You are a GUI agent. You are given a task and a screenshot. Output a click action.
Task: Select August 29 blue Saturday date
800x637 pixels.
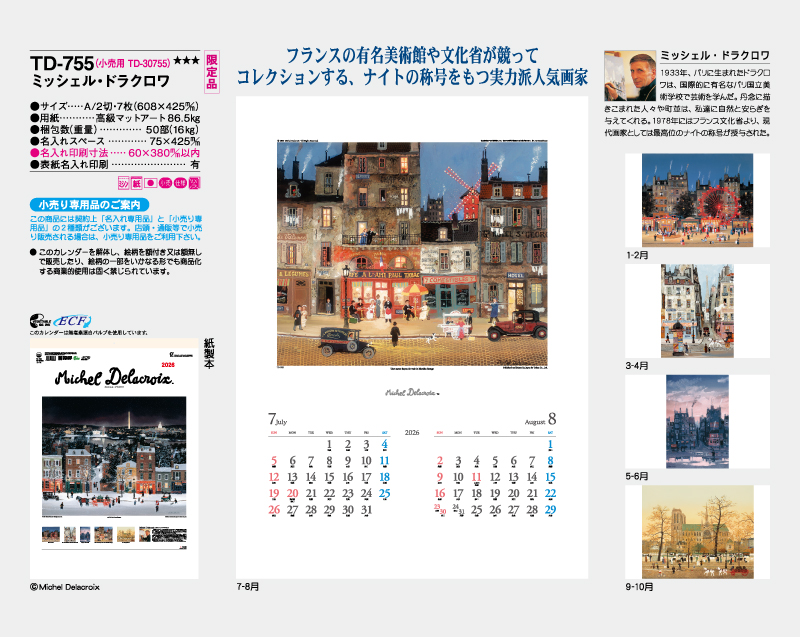550,510
